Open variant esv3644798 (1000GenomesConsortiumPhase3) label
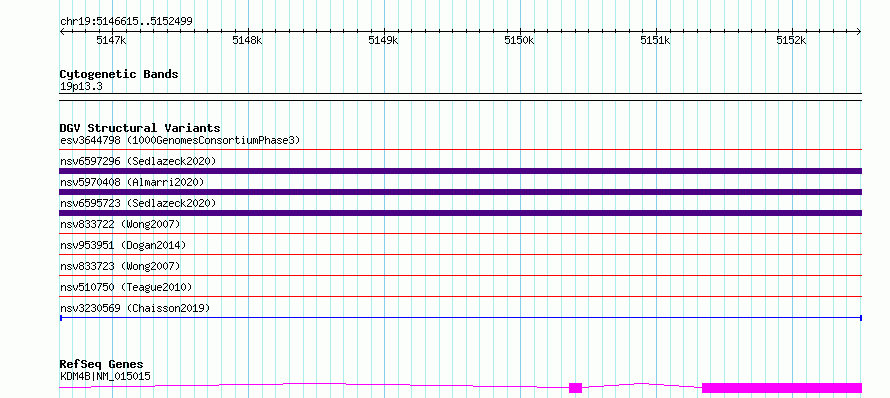This screenshot has height=398, width=890. (180, 140)
